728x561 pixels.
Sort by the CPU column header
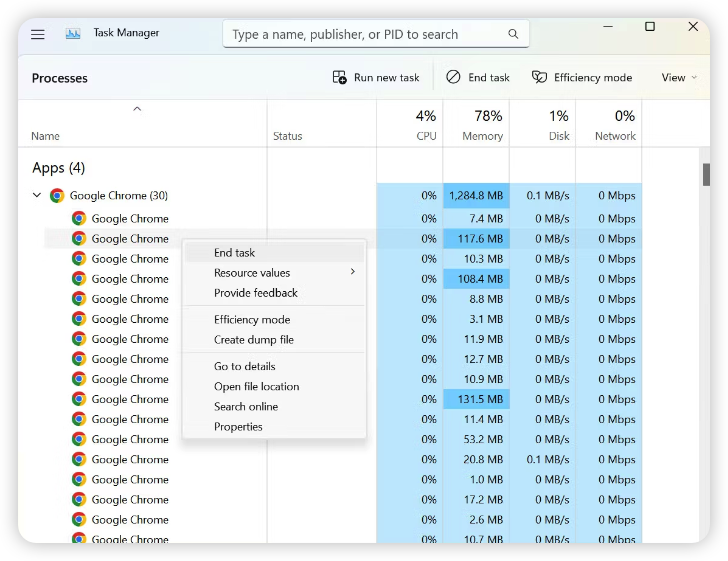click(426, 136)
